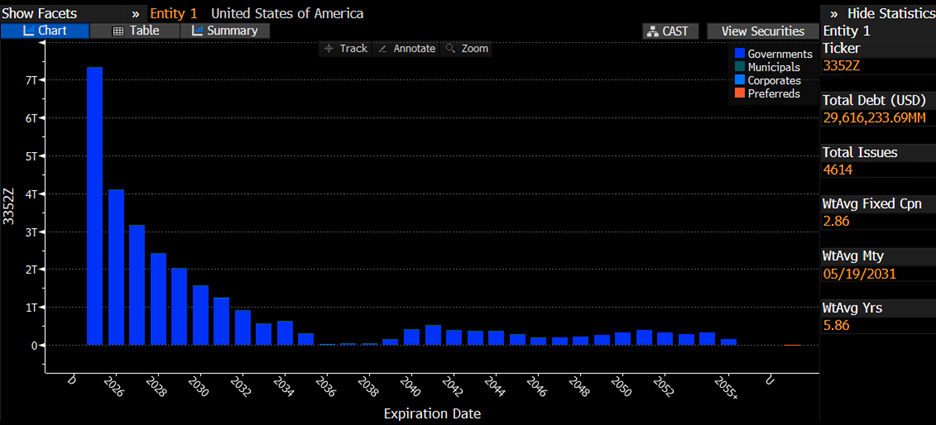Click the tallest 7T bar before 2026
This screenshot has width=936, height=425.
pyautogui.click(x=95, y=206)
